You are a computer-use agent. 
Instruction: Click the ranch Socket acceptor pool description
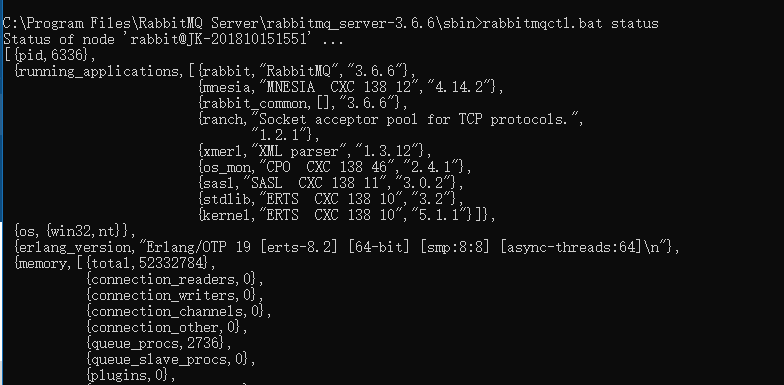pyautogui.click(x=416, y=119)
